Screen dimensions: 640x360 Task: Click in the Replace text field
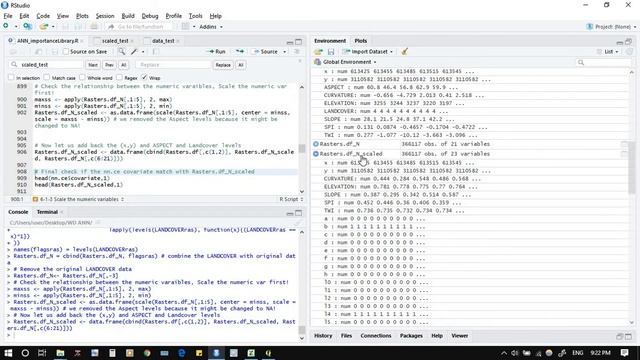(173, 65)
